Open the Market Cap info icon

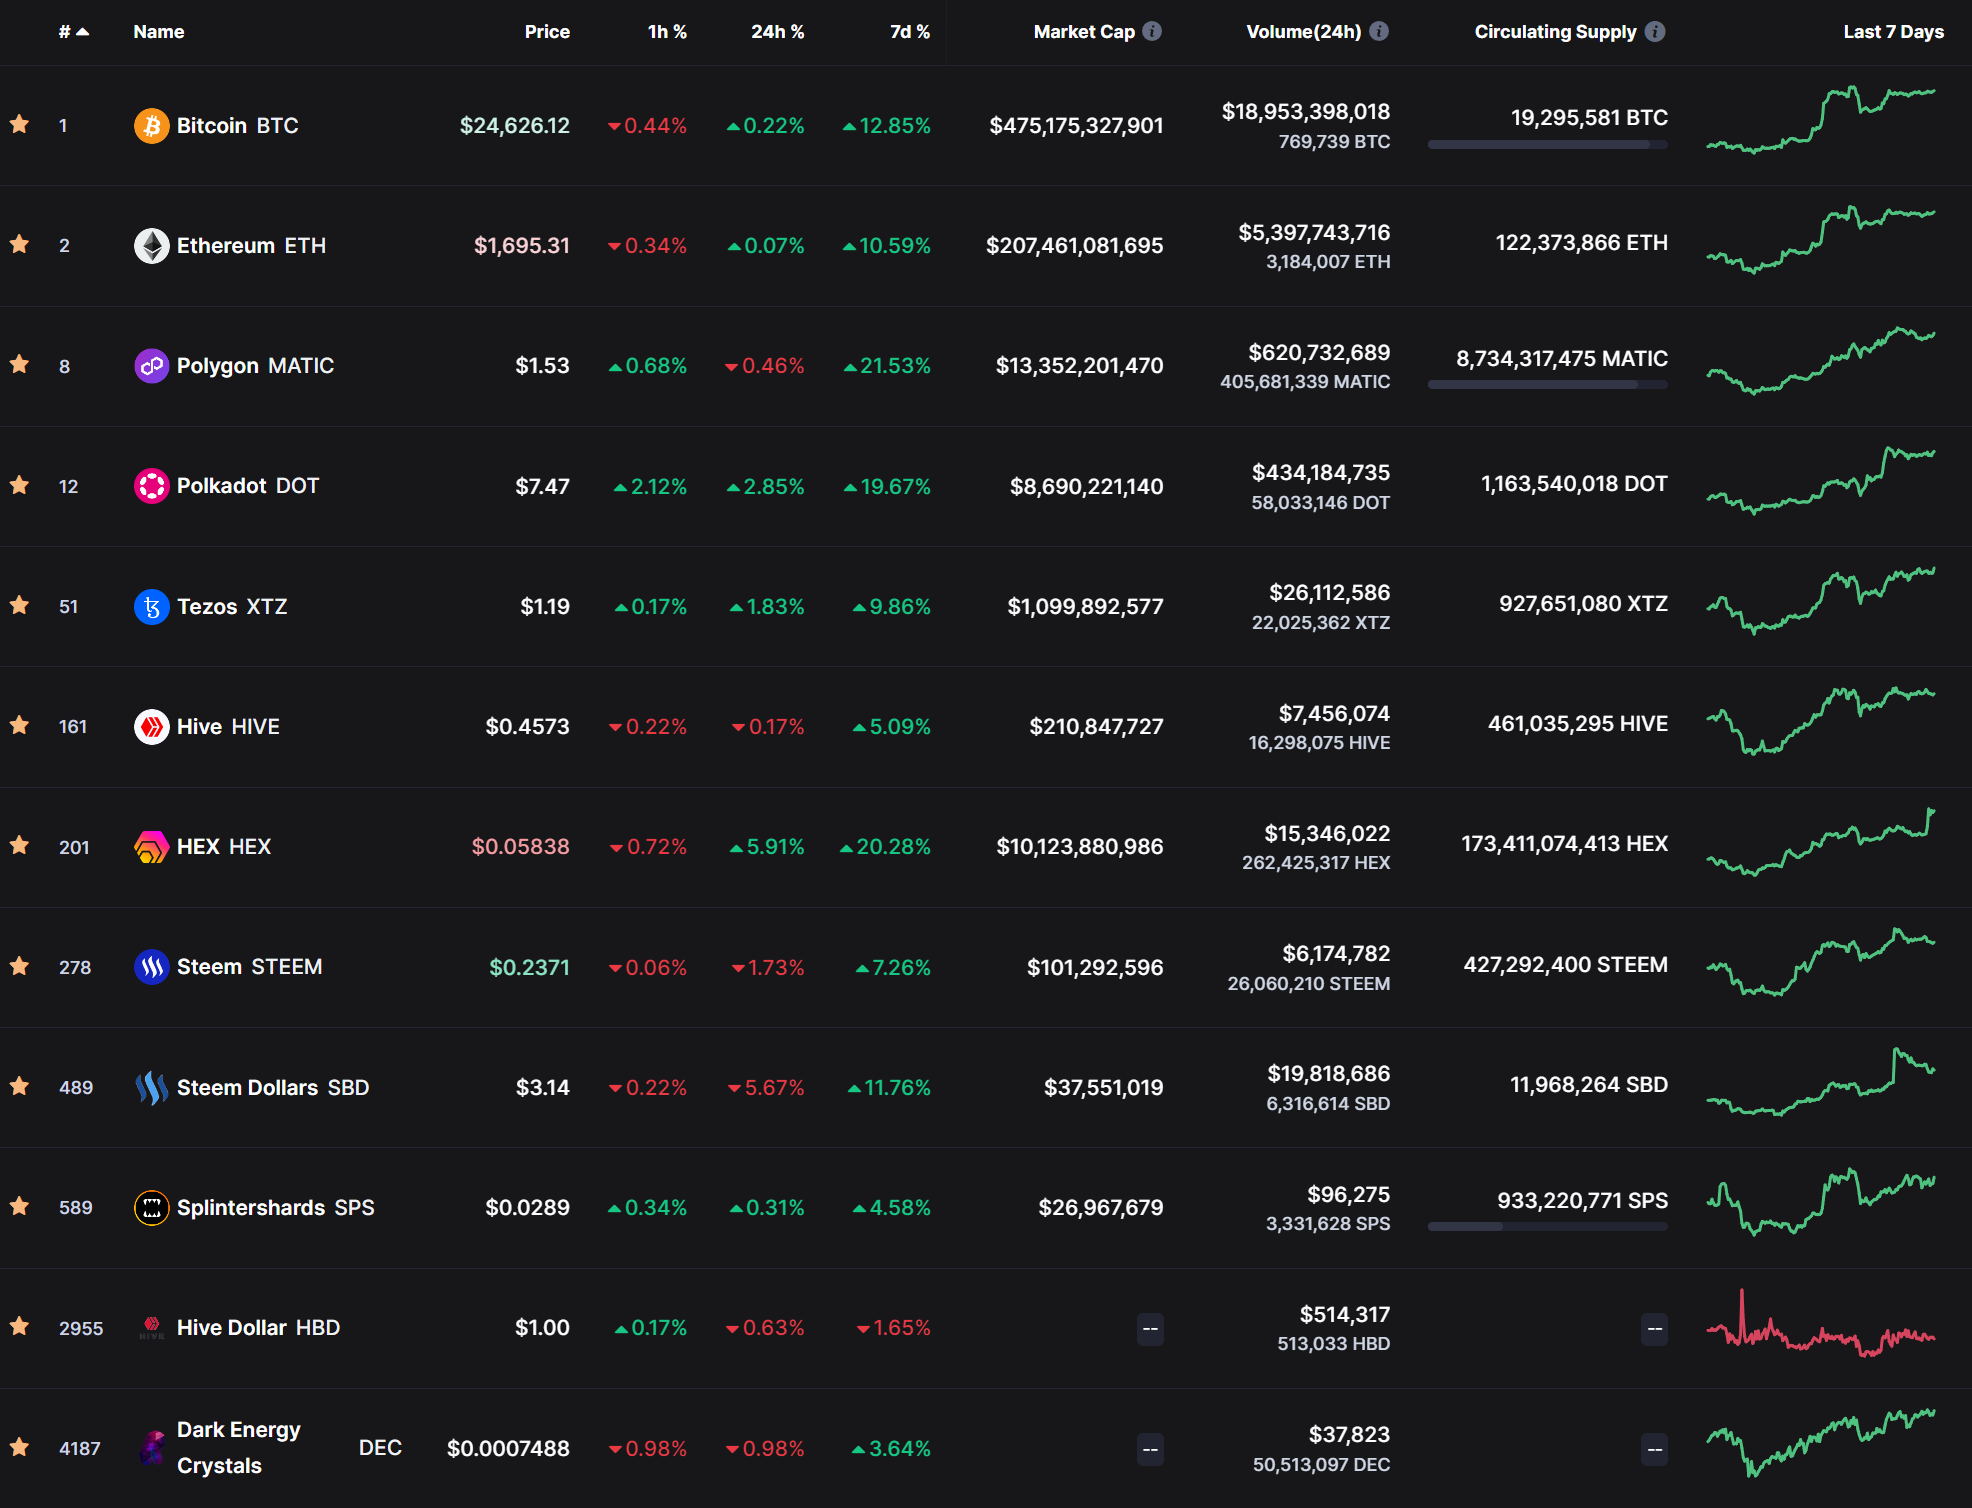pos(1152,31)
